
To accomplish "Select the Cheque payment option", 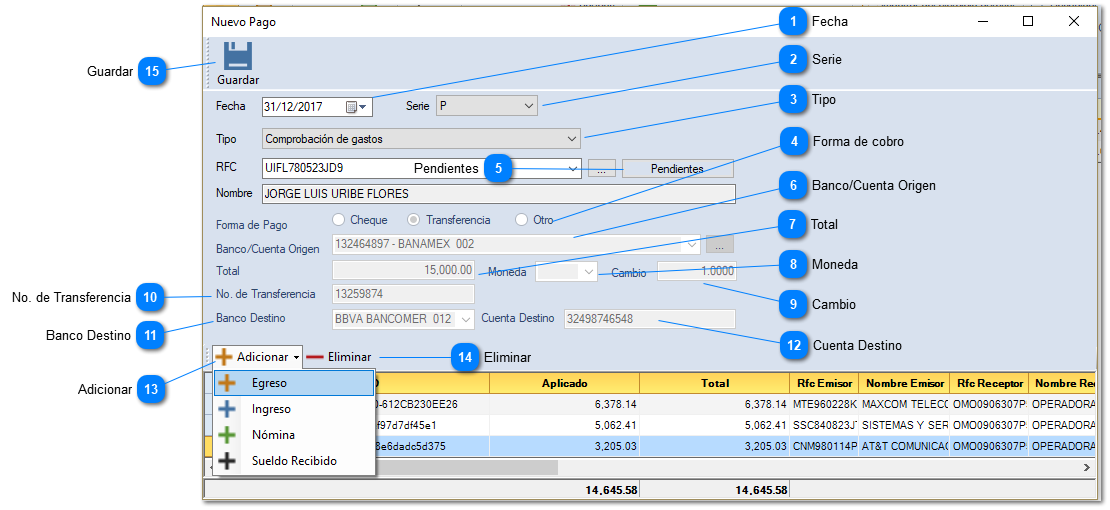I will (339, 220).
